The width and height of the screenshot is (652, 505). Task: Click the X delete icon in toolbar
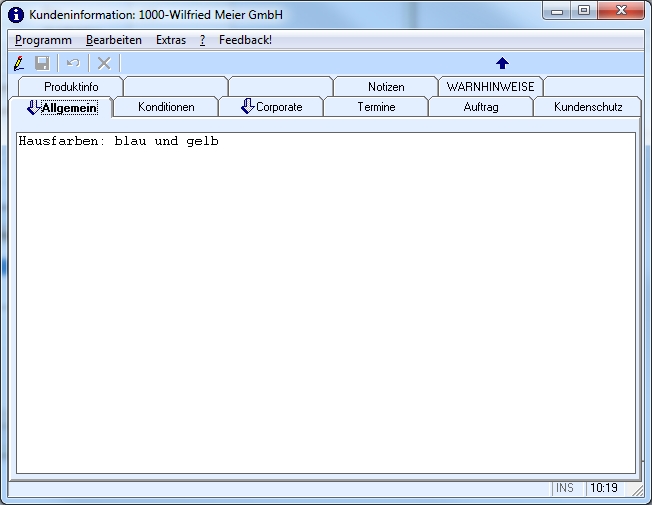click(103, 63)
